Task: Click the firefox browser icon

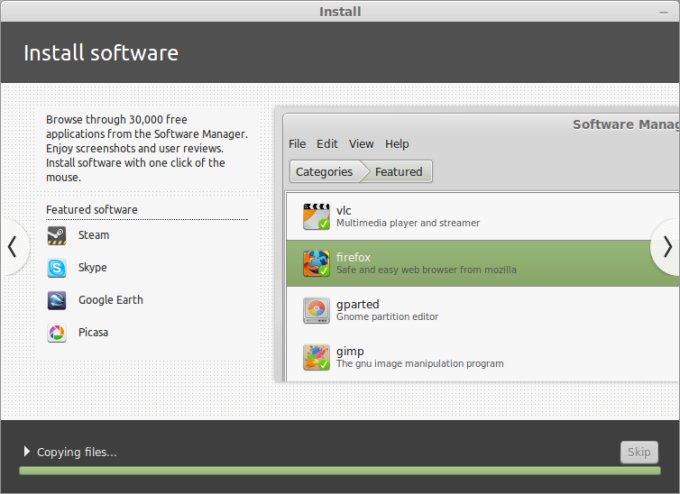Action: pyautogui.click(x=316, y=263)
